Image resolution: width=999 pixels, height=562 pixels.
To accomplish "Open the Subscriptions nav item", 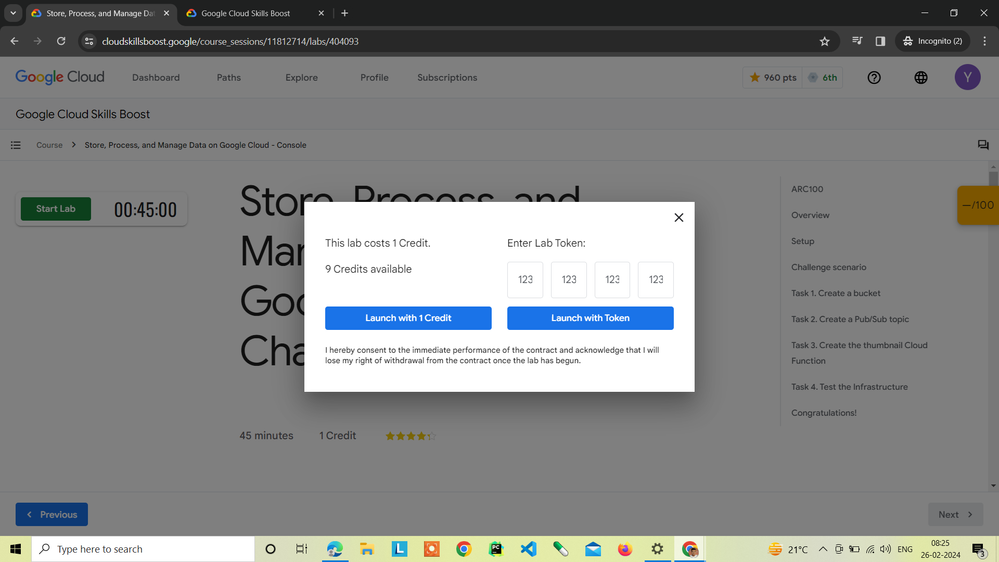I will coord(447,78).
